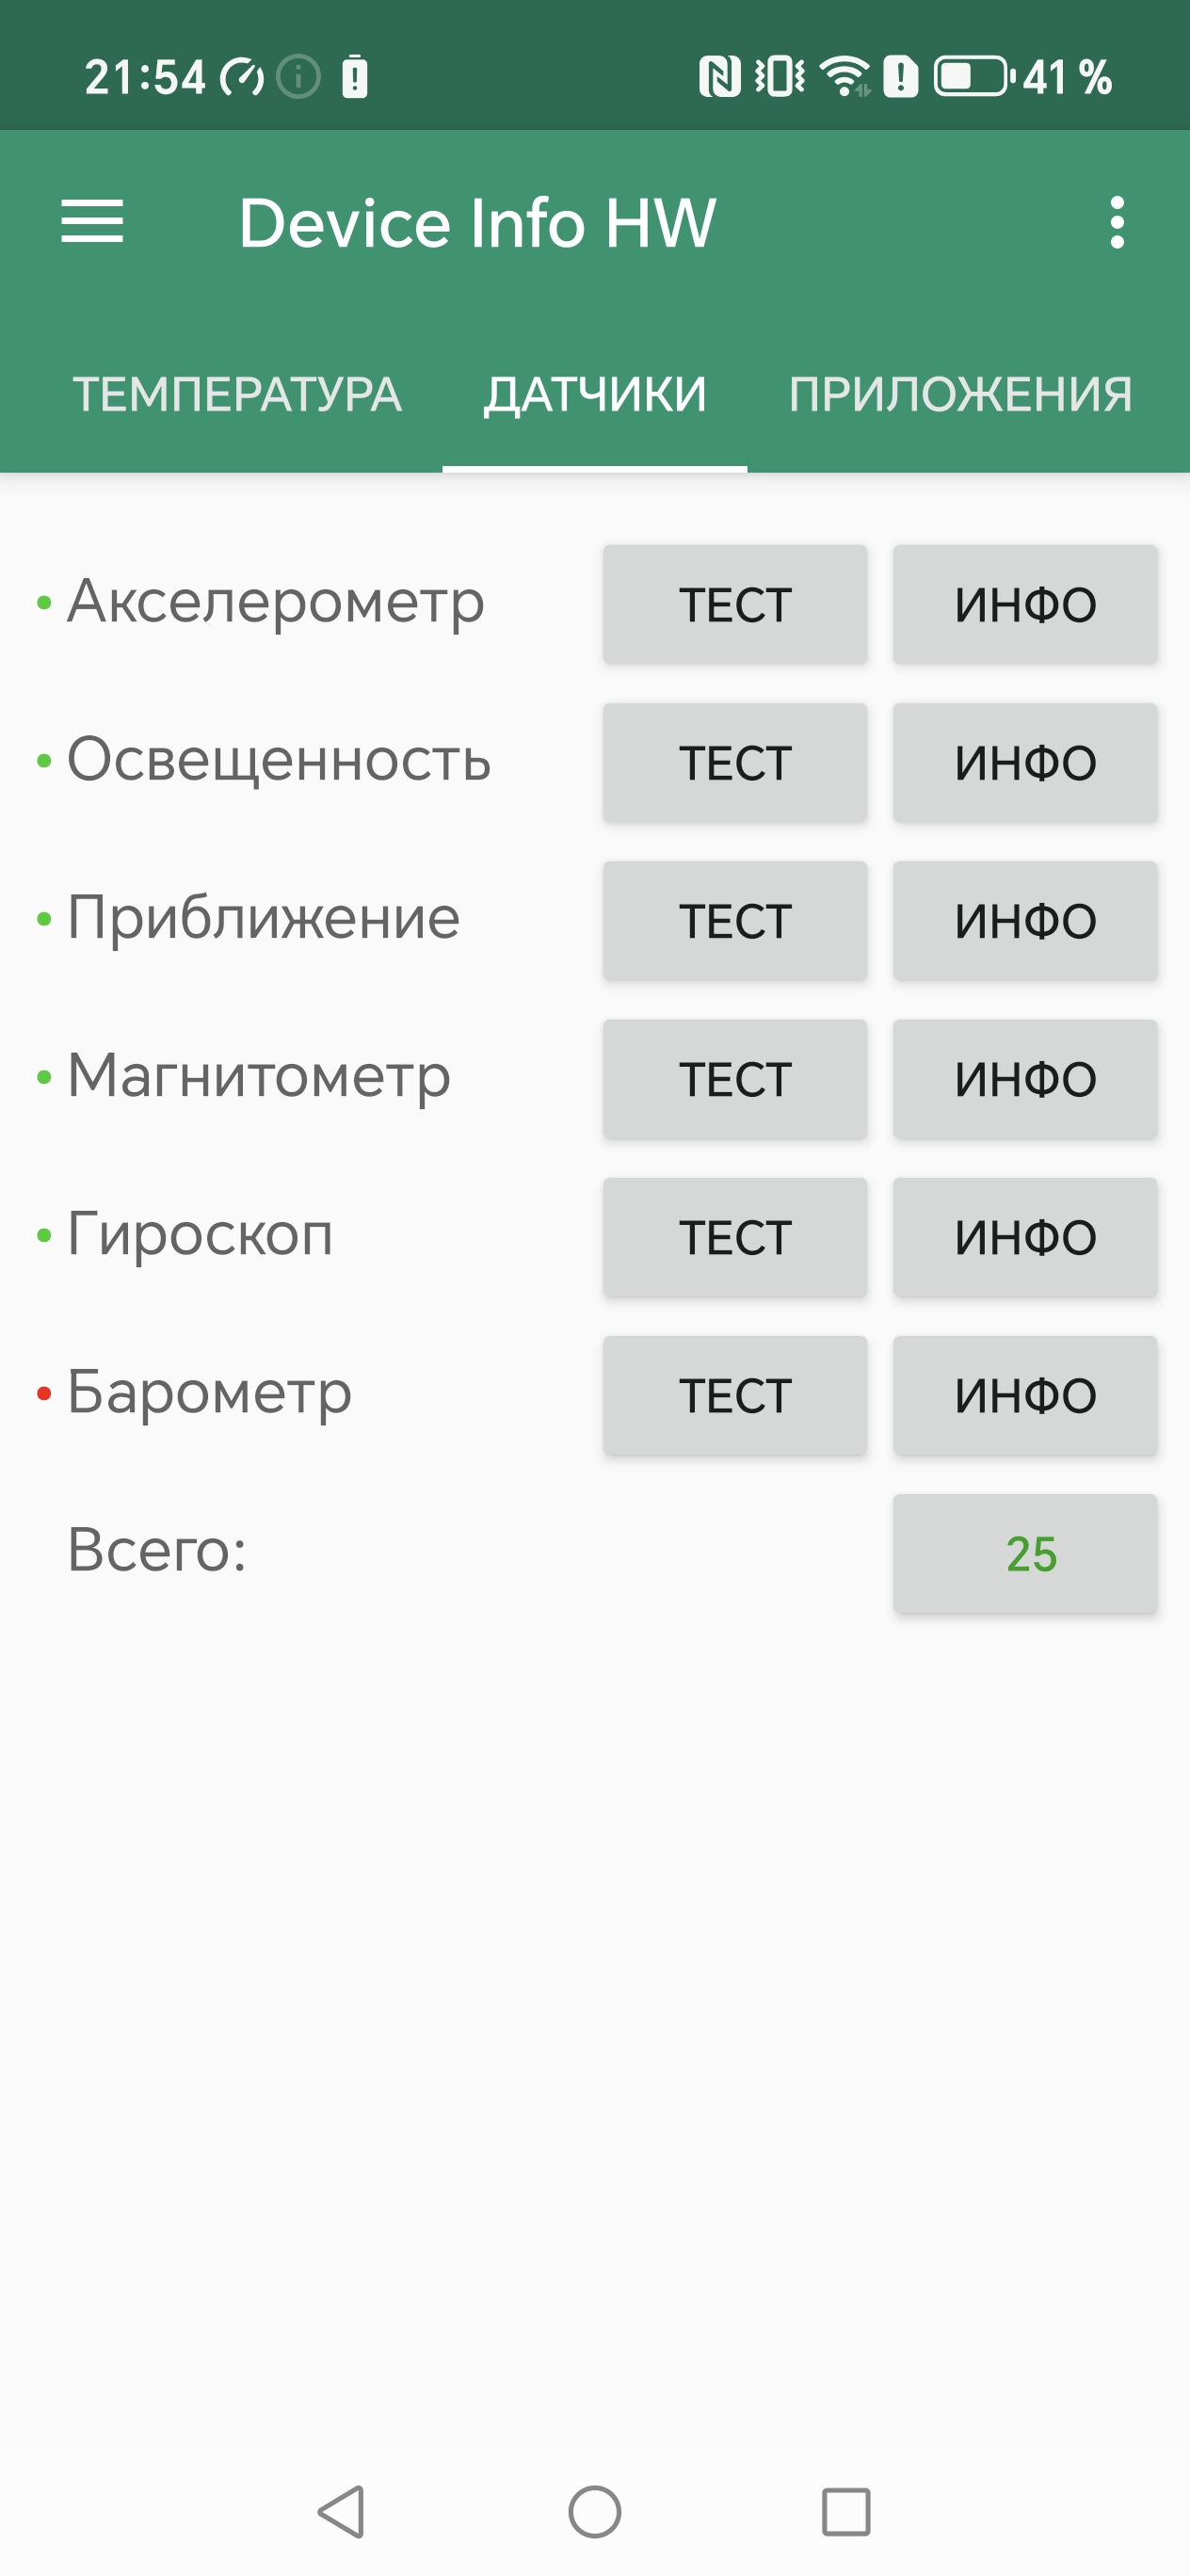This screenshot has width=1190, height=2576.
Task: Open the total sensors count 25 button
Action: click(x=1025, y=1553)
